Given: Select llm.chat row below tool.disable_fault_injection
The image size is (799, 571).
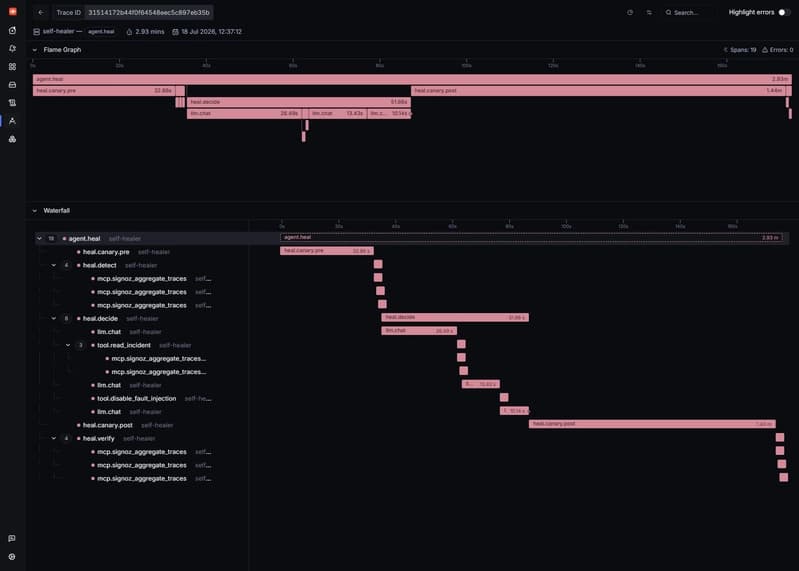Looking at the screenshot, I should click(142, 412).
